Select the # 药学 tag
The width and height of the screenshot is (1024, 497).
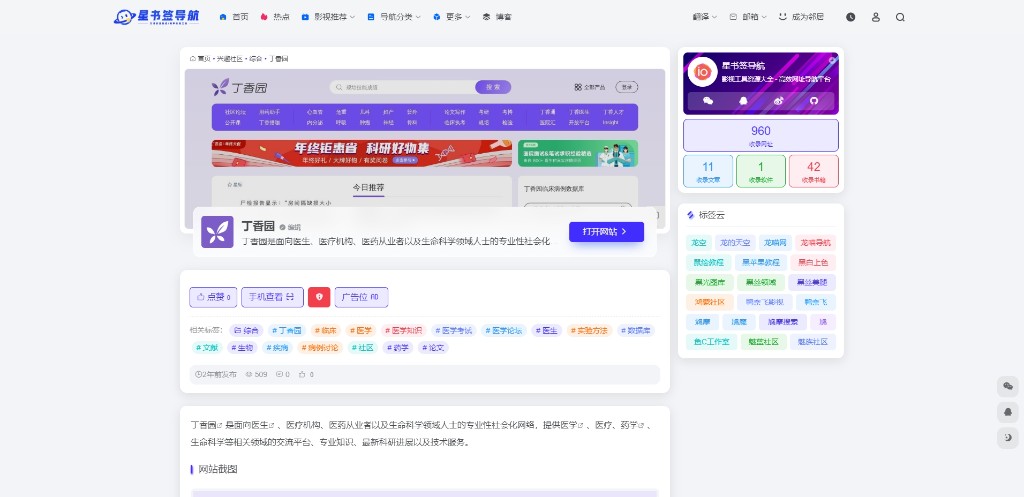398,347
